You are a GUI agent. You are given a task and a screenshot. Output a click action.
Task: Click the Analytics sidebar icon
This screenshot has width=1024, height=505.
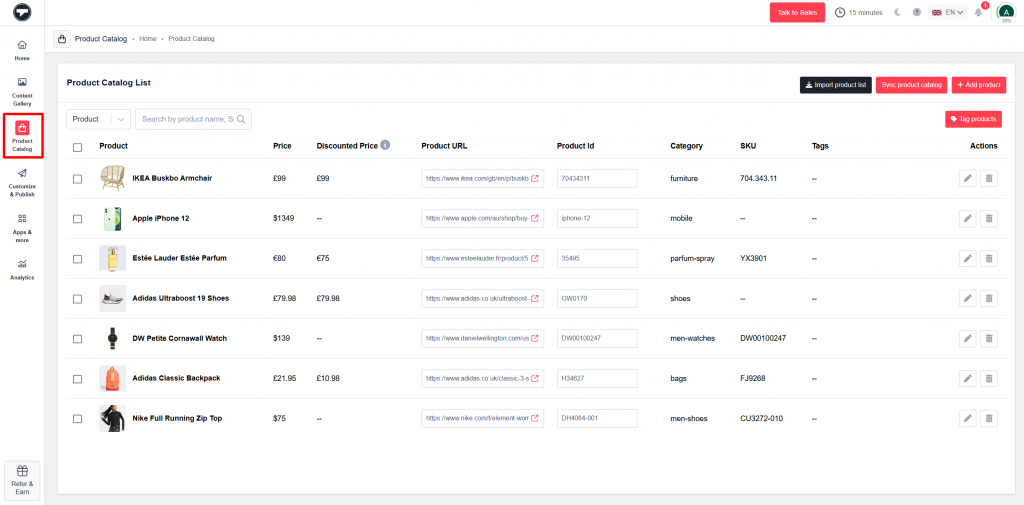pyautogui.click(x=22, y=268)
